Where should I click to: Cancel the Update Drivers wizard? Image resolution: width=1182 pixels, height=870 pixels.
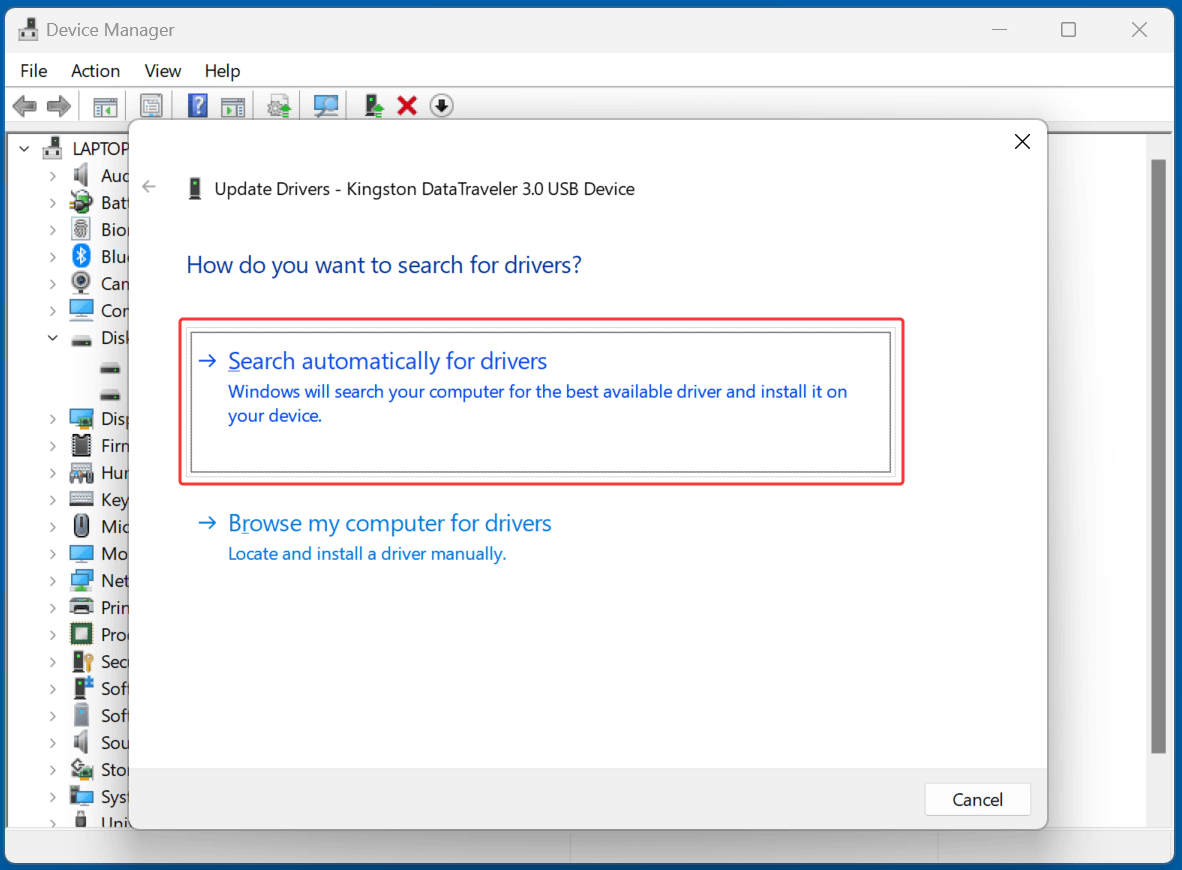pyautogui.click(x=977, y=799)
